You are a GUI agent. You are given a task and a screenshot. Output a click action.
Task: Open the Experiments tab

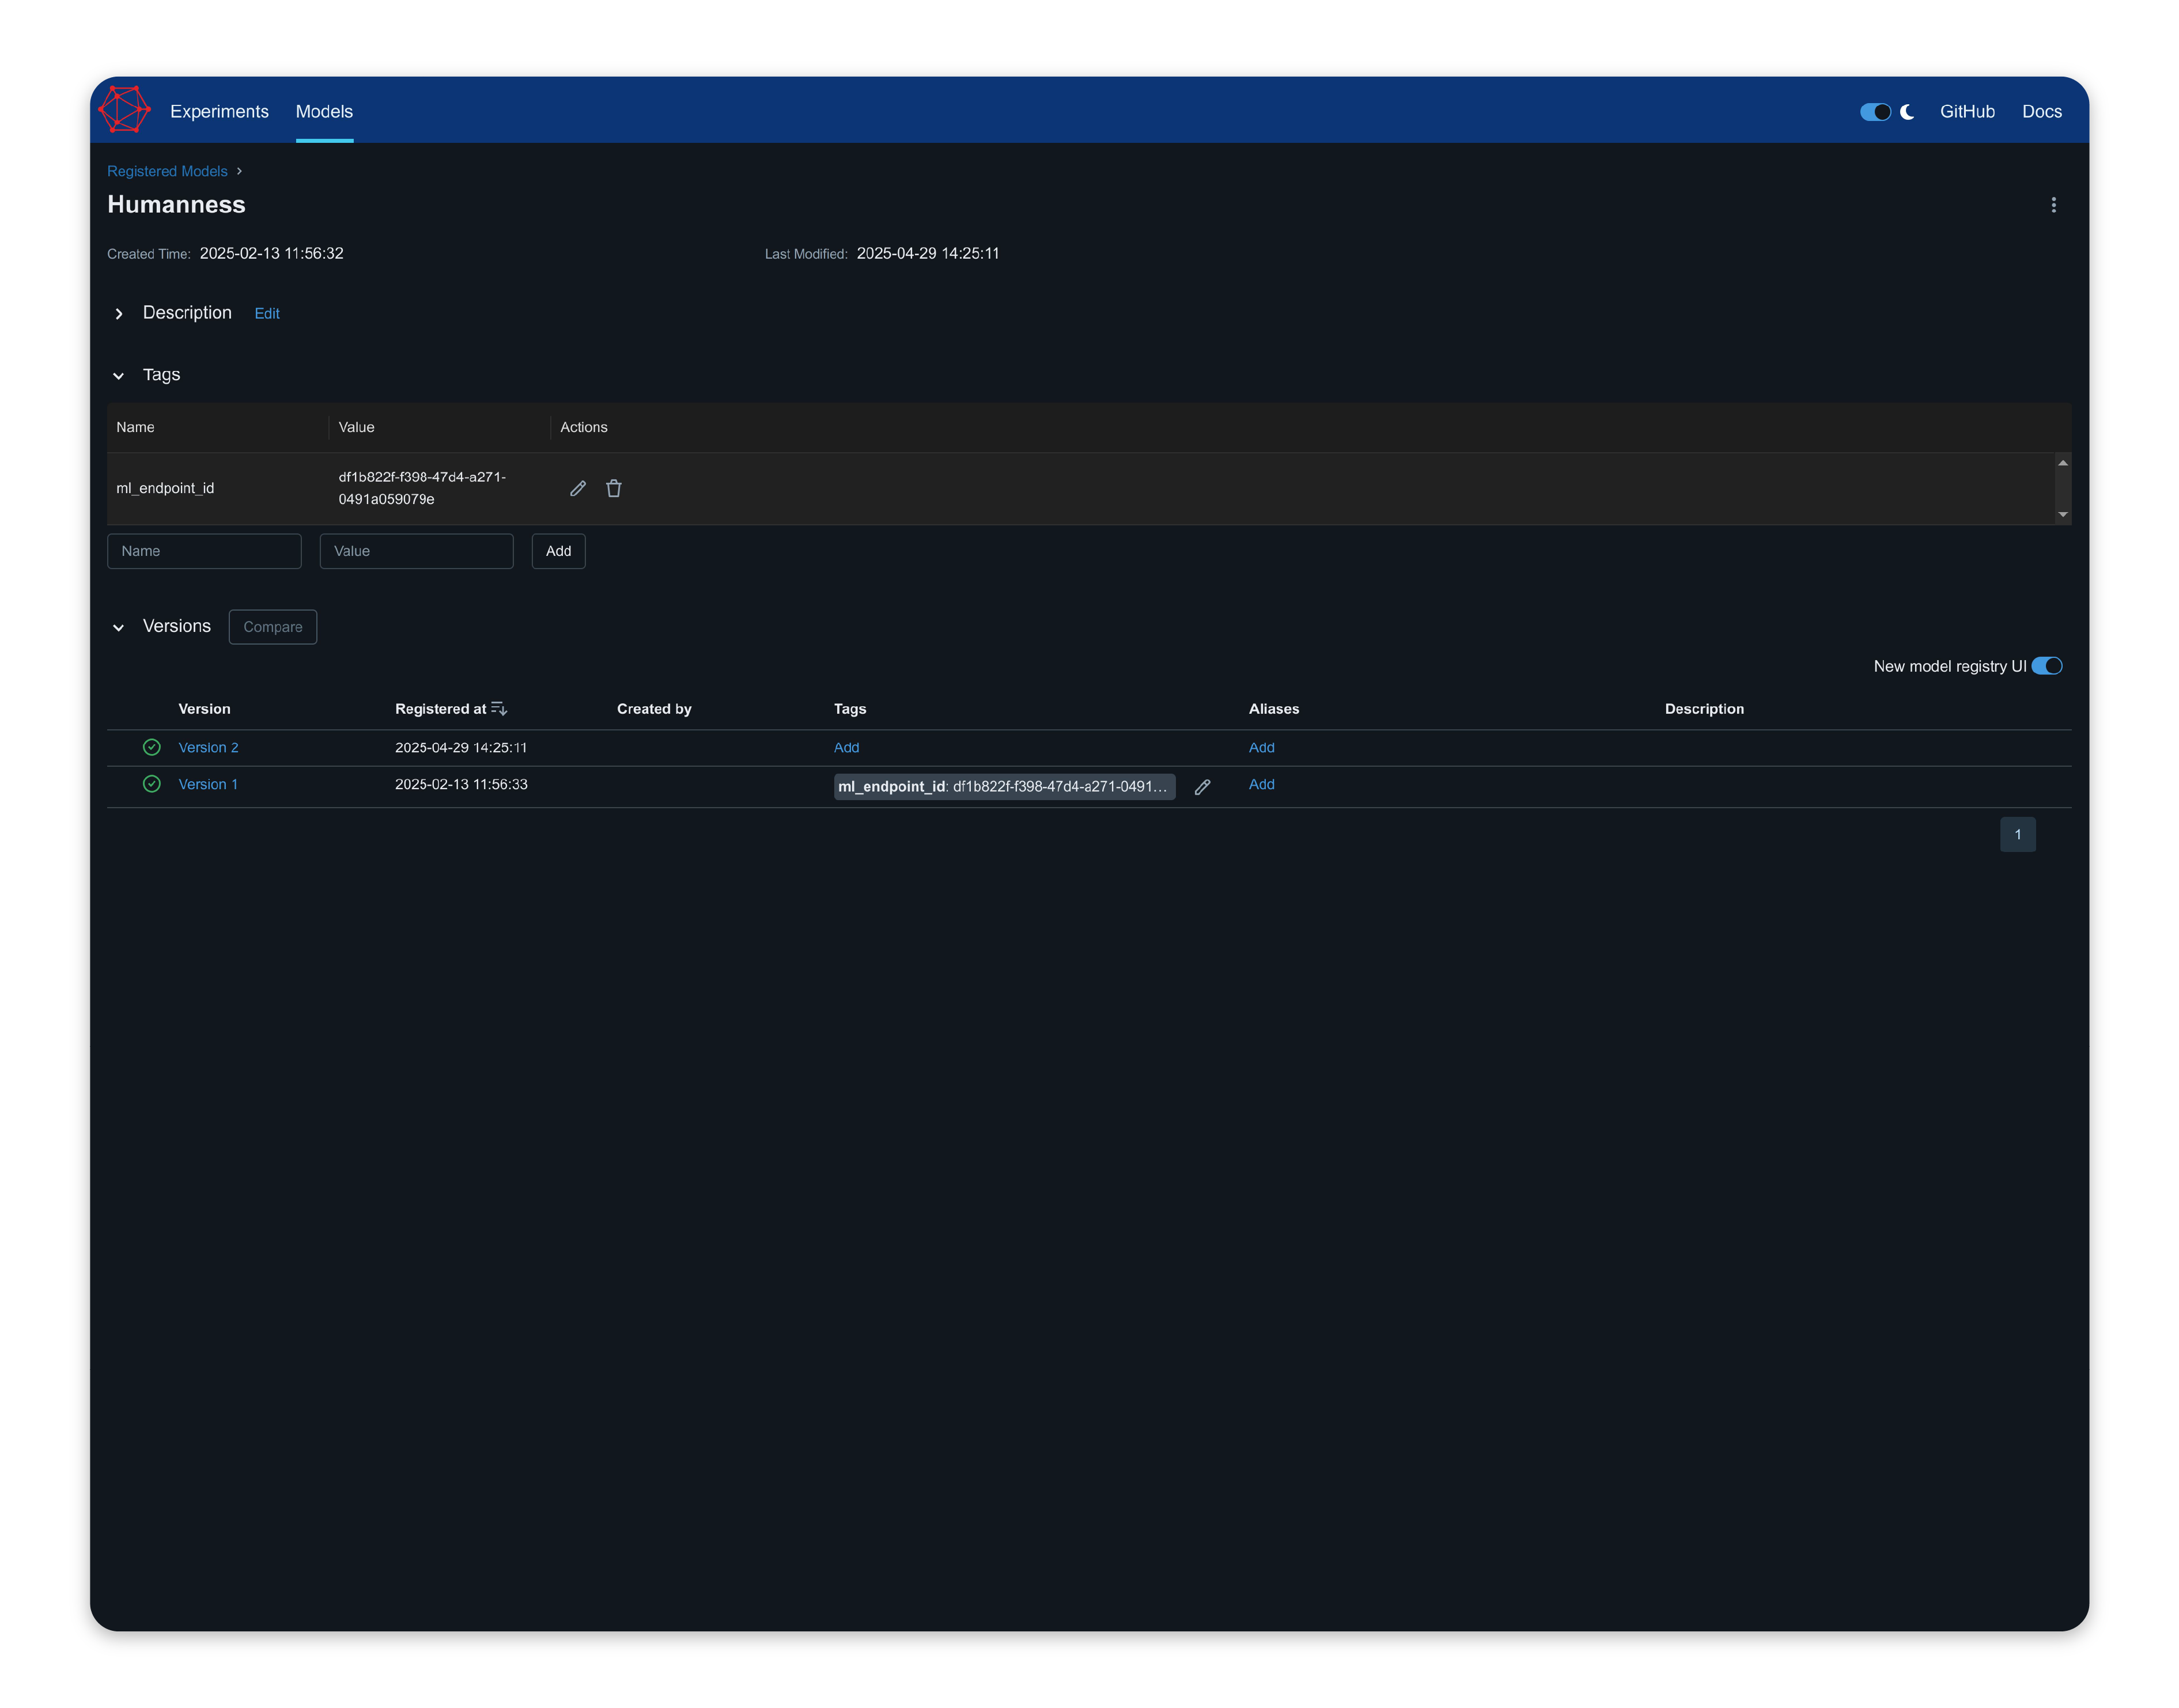(x=219, y=111)
